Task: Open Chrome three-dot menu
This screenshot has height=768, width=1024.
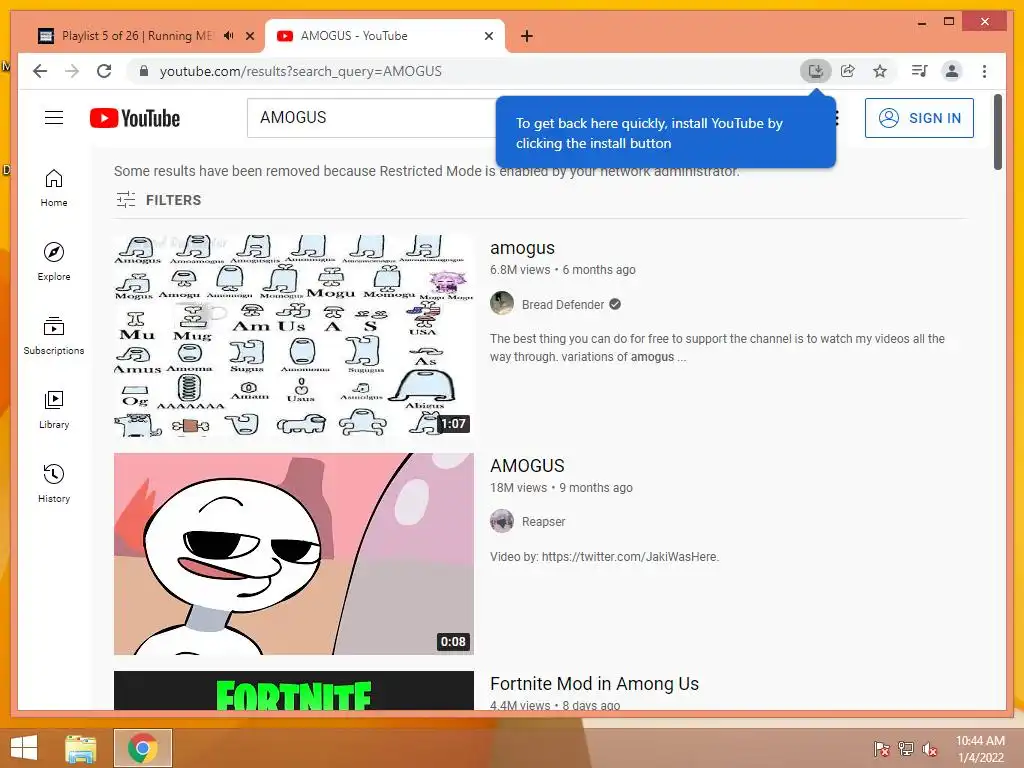Action: pyautogui.click(x=984, y=71)
